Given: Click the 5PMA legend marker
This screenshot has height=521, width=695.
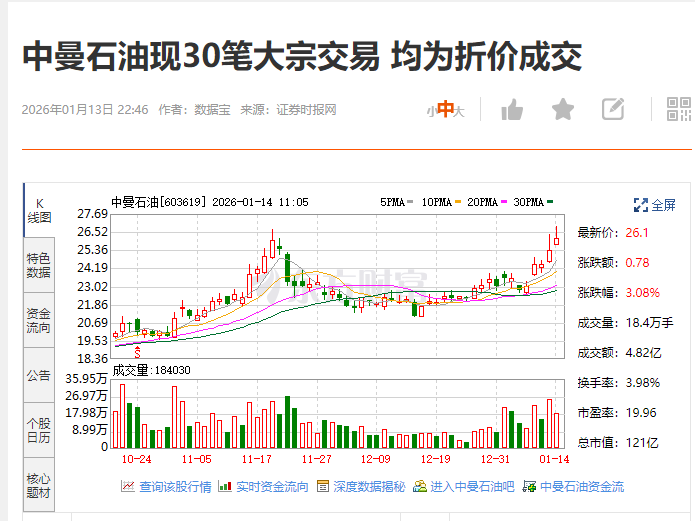Looking at the screenshot, I should tap(410, 202).
